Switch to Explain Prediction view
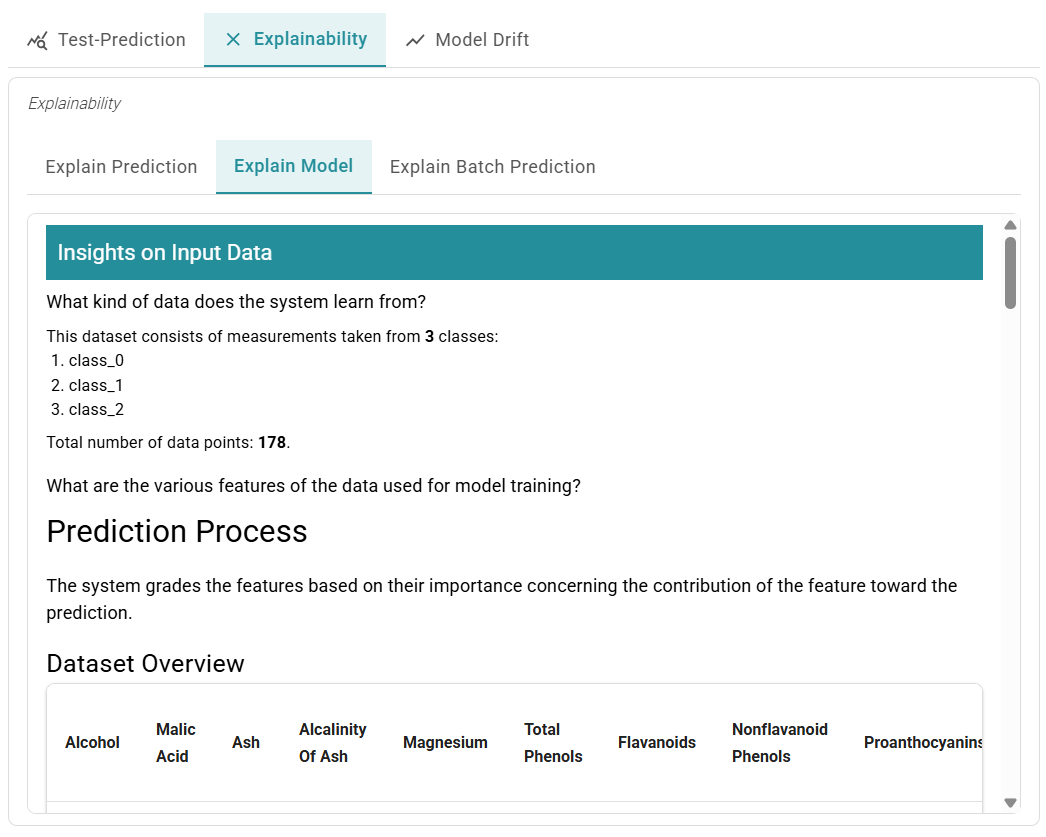1046x837 pixels. (120, 166)
